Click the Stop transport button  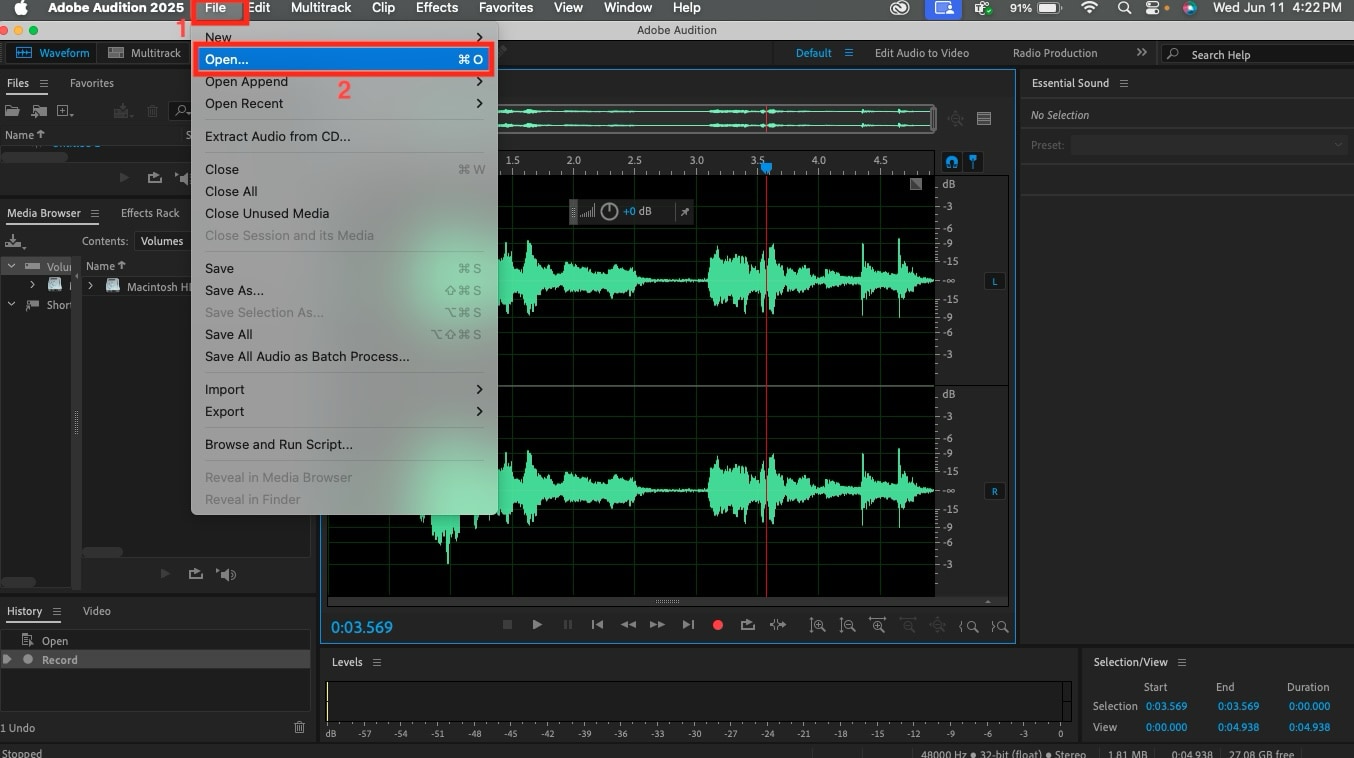pyautogui.click(x=507, y=625)
